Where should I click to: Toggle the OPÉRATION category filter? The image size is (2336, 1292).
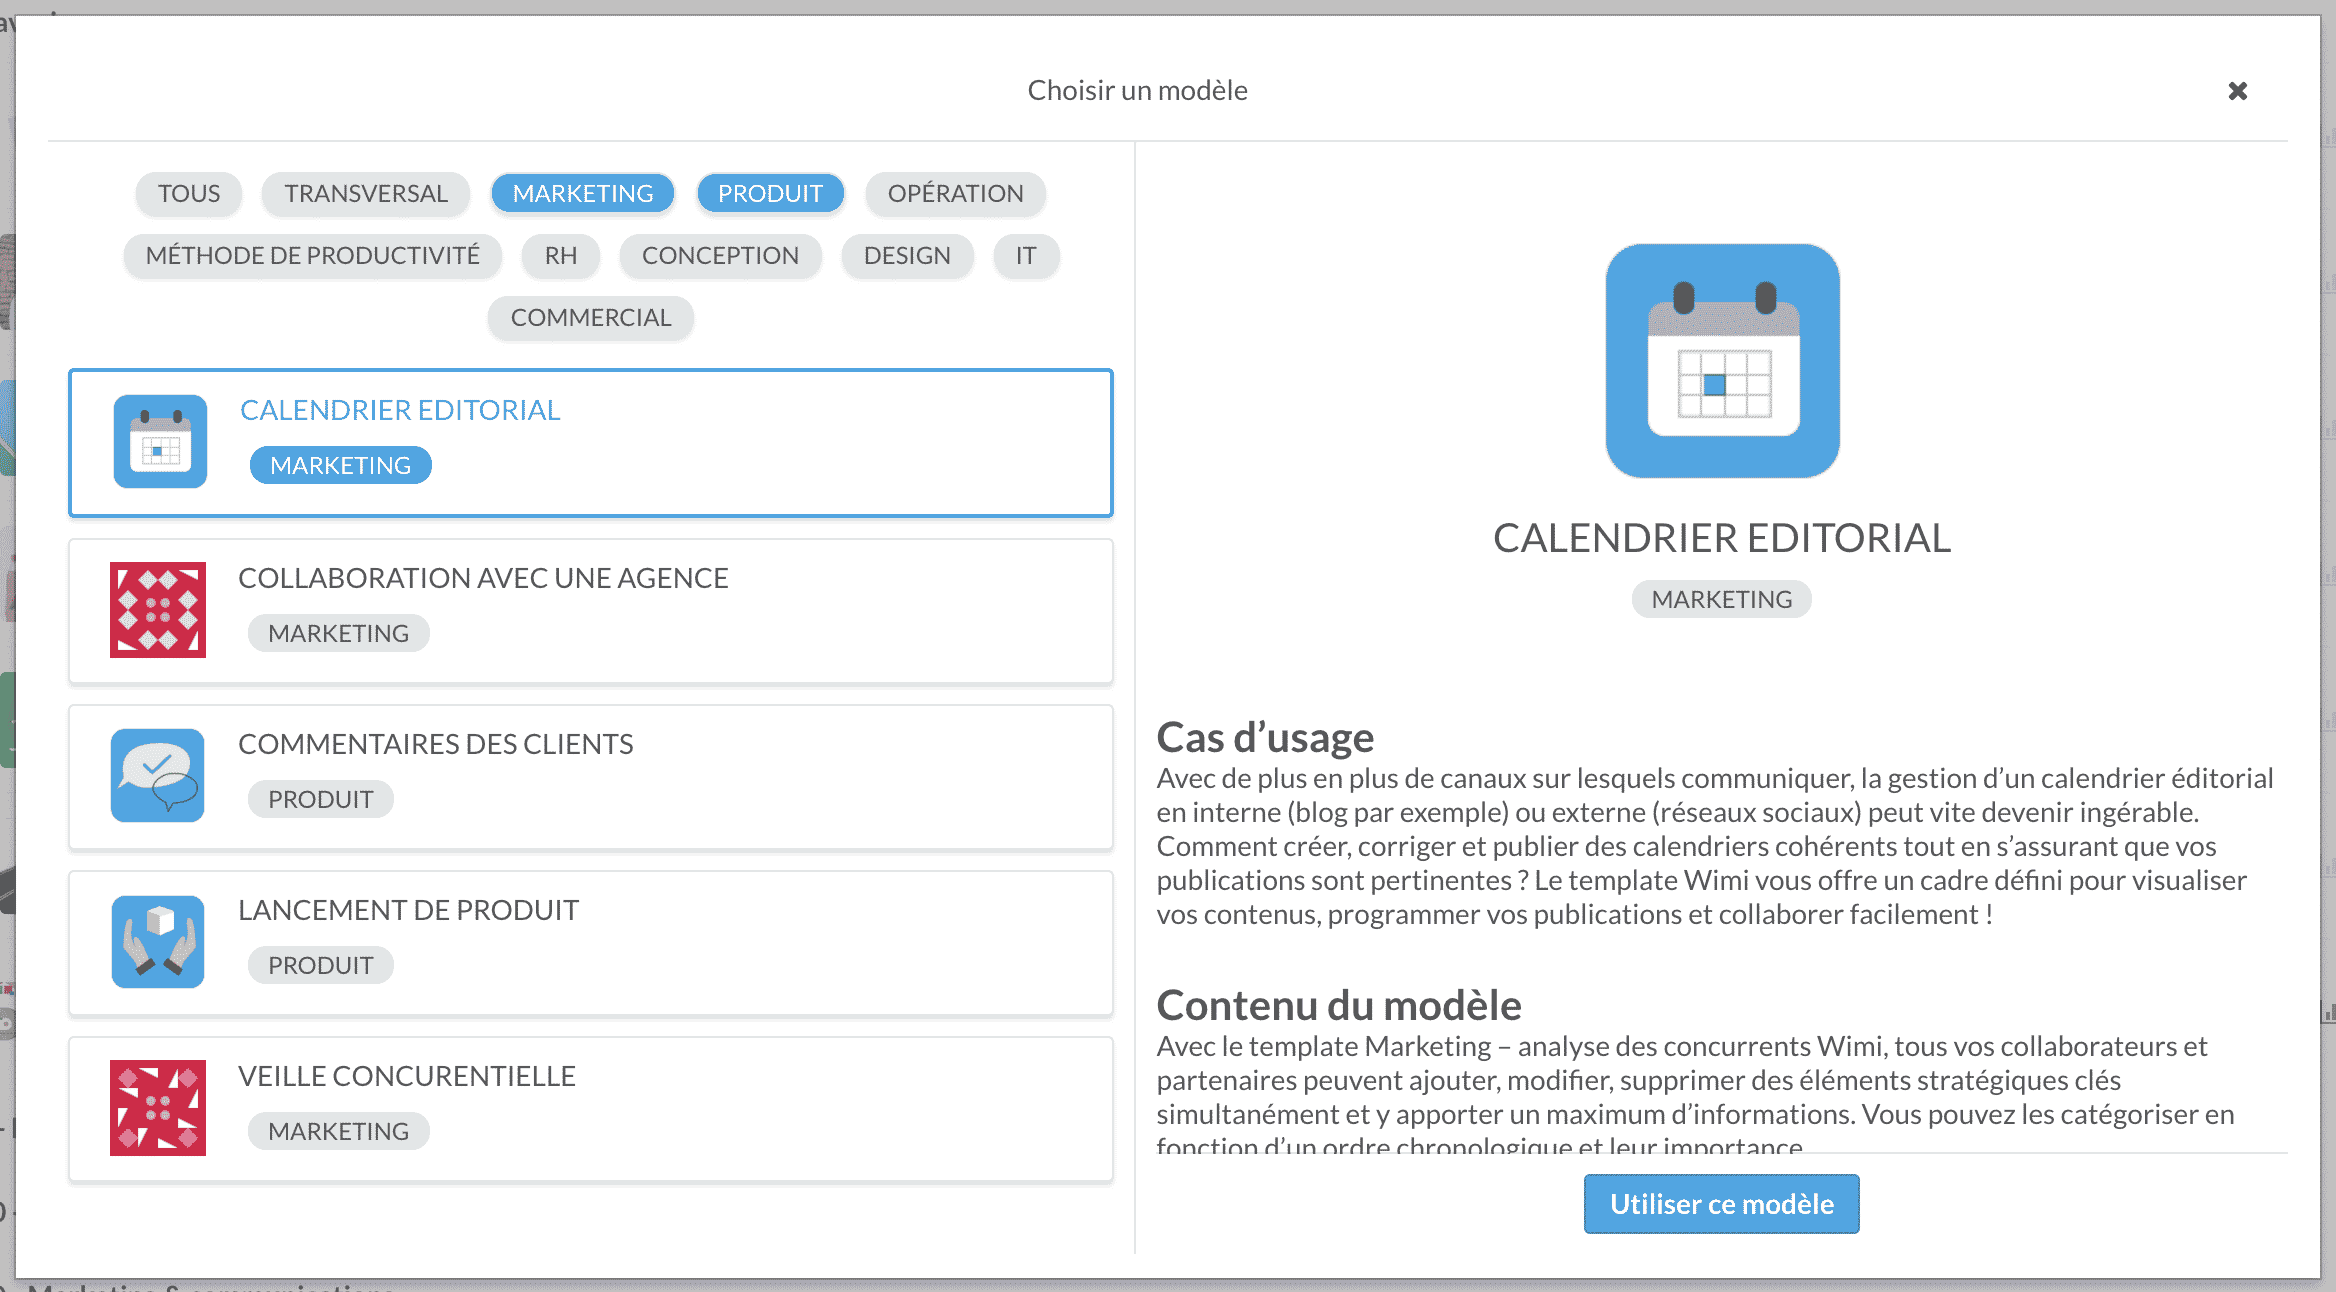pos(954,193)
